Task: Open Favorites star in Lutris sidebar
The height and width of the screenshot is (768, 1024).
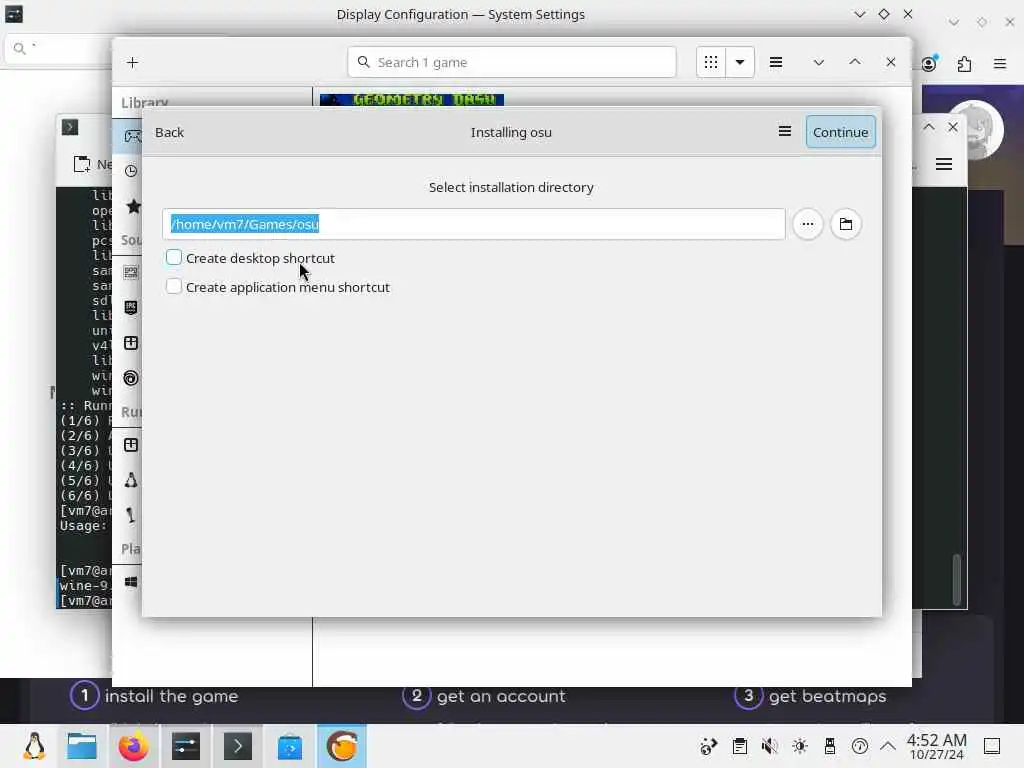Action: tap(134, 206)
